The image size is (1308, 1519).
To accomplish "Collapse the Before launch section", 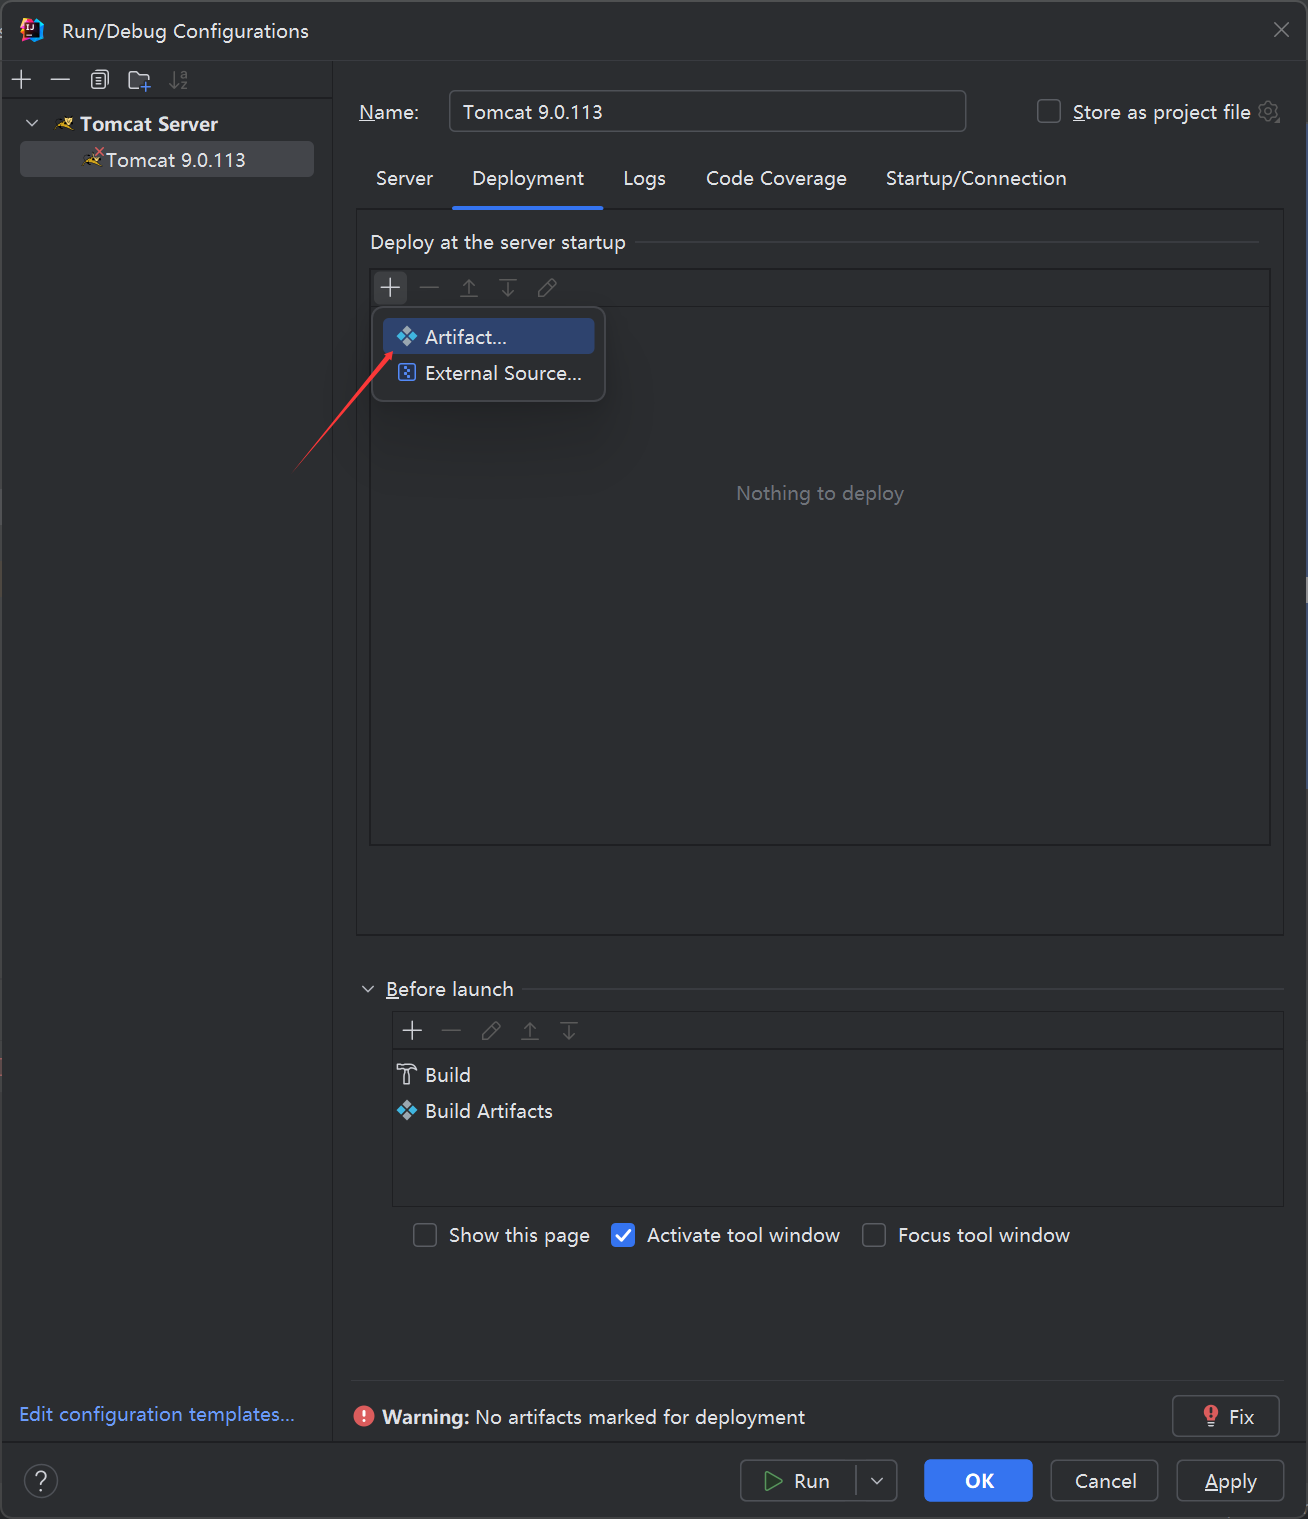I will pos(368,989).
